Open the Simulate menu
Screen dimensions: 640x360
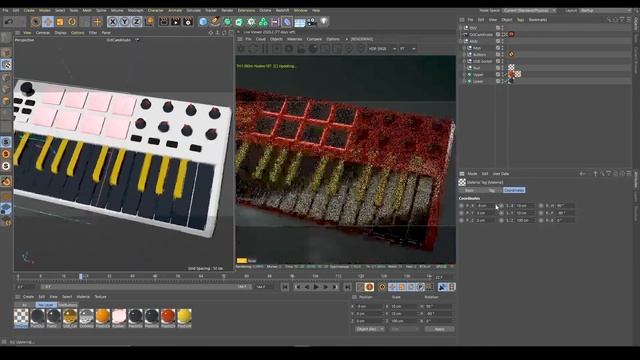coord(193,11)
